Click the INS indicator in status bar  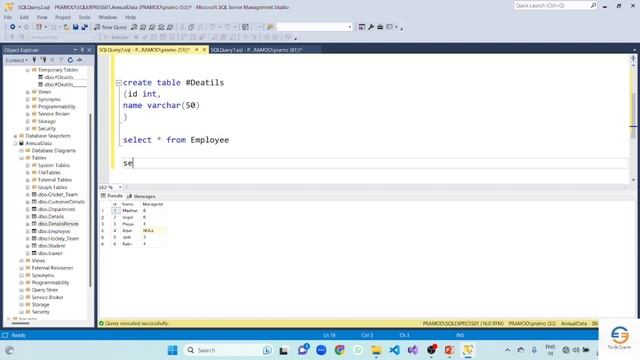click(x=460, y=335)
